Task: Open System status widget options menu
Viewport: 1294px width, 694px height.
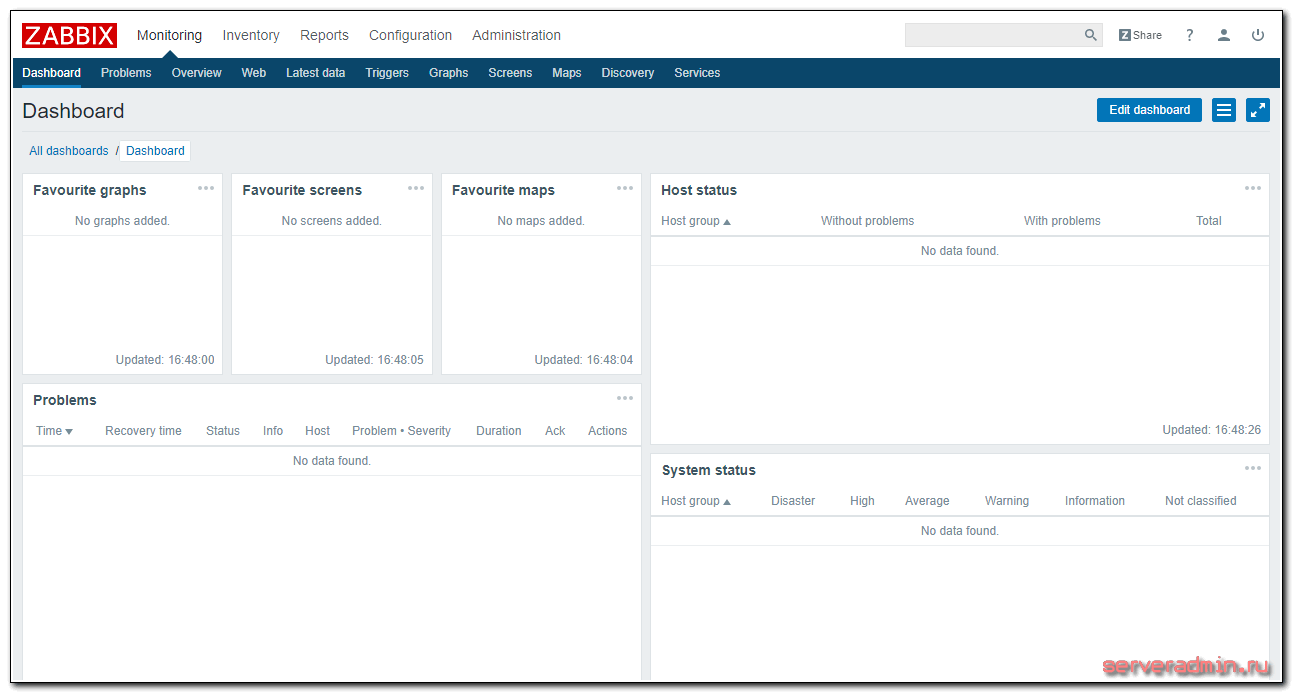Action: click(1252, 468)
